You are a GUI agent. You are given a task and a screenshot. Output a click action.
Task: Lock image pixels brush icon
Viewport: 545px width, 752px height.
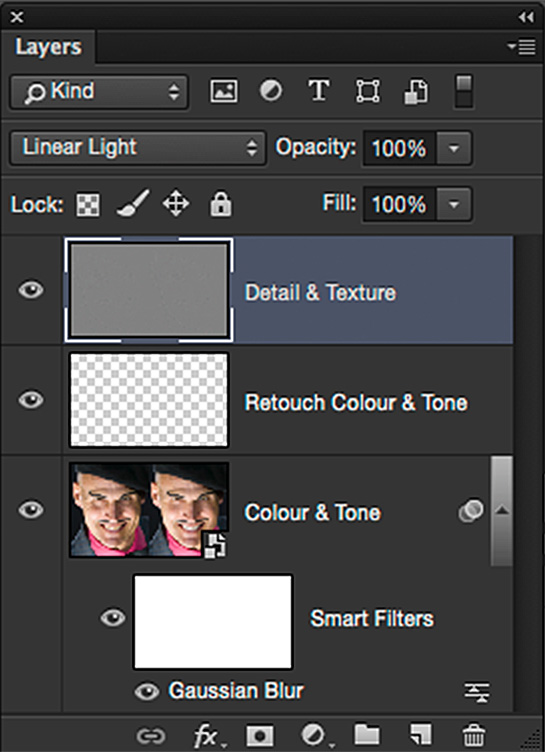[x=133, y=203]
